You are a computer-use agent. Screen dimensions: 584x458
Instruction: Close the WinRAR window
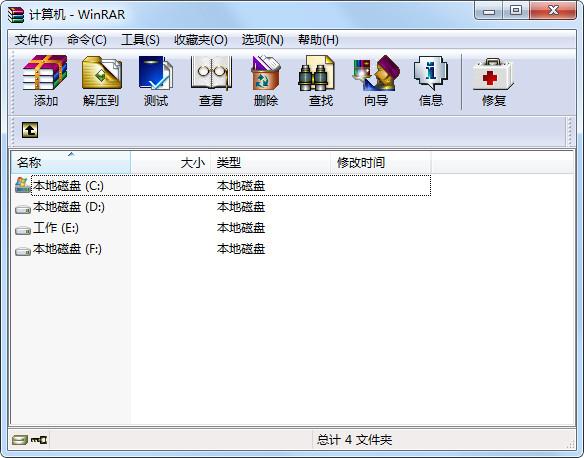point(553,10)
